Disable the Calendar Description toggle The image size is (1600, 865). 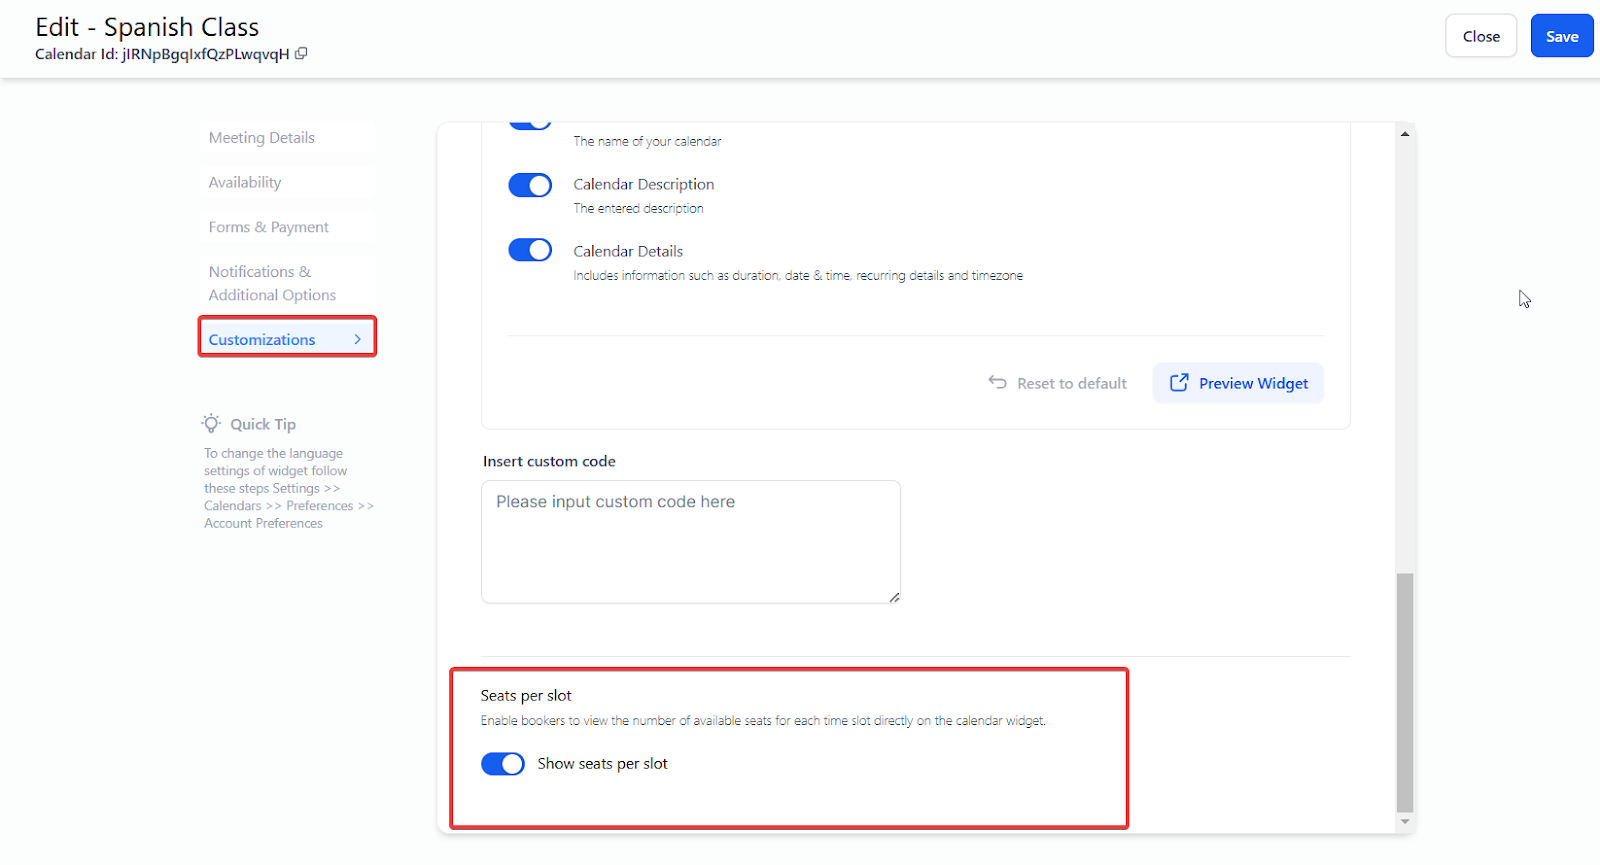530,185
